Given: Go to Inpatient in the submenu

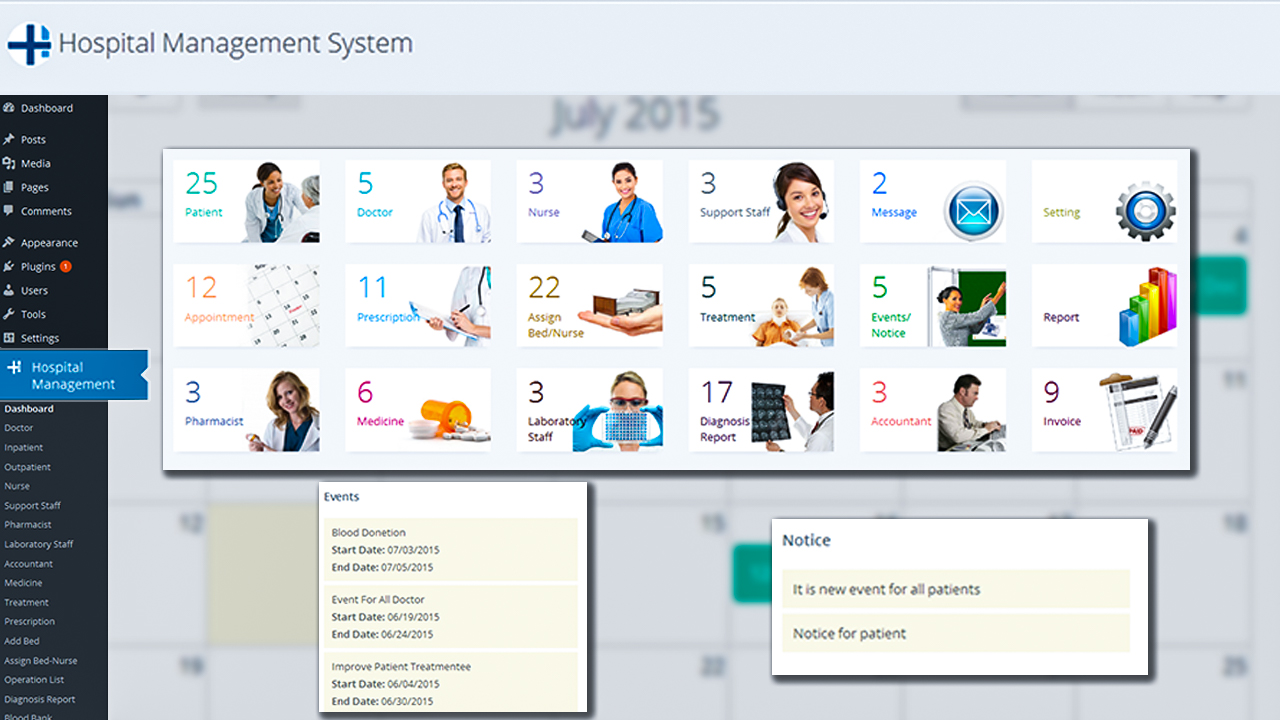Looking at the screenshot, I should pyautogui.click(x=24, y=448).
